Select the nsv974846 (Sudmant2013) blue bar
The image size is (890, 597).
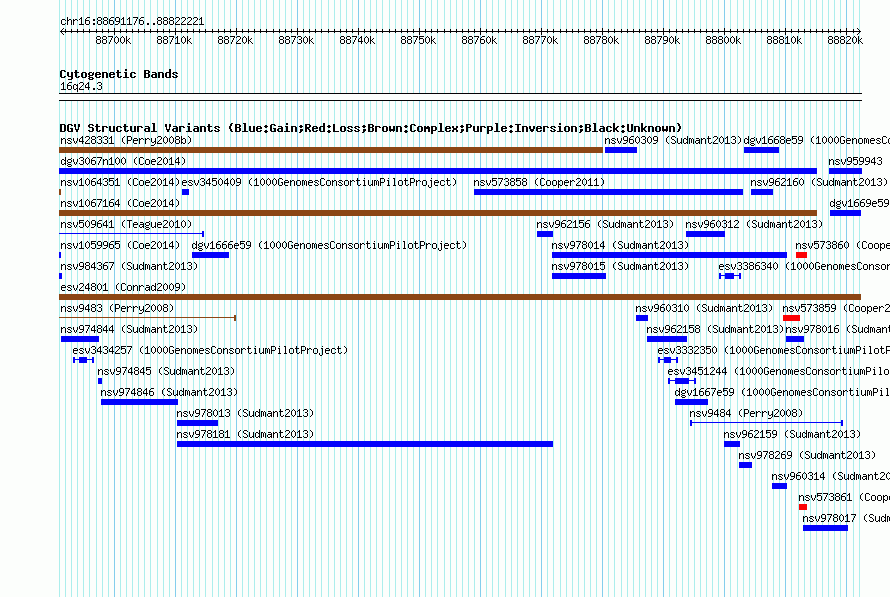(140, 402)
